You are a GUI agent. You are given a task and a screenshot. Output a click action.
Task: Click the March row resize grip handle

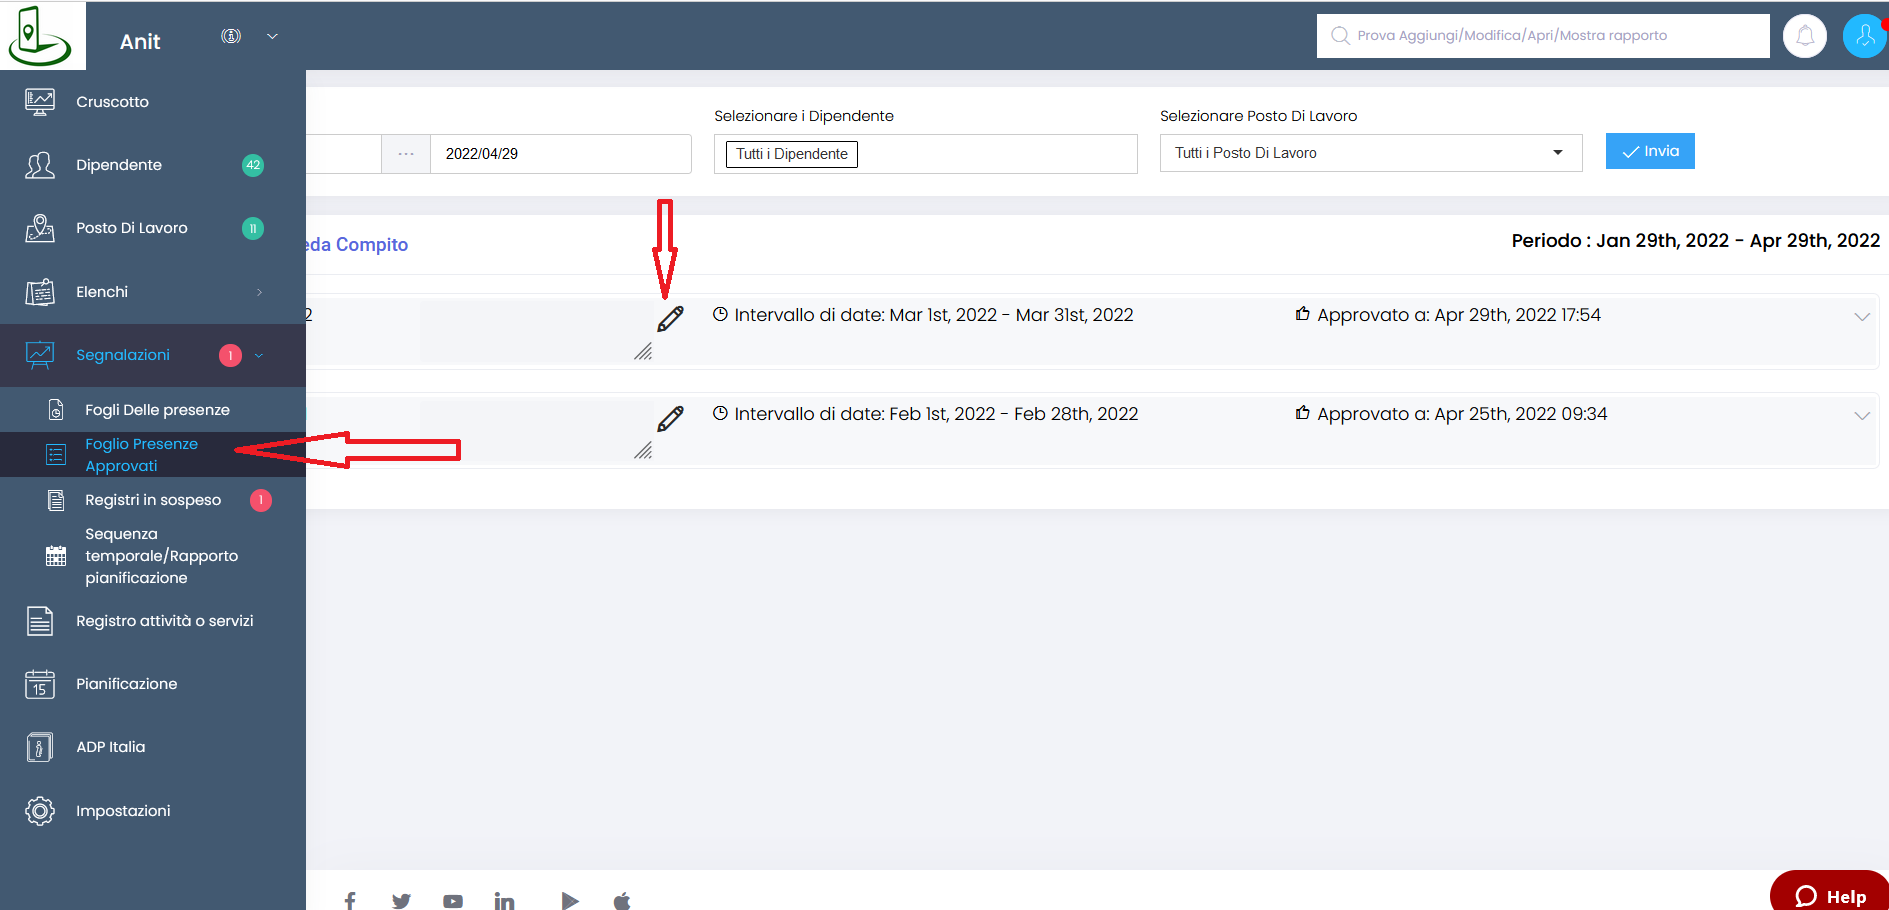(x=643, y=352)
